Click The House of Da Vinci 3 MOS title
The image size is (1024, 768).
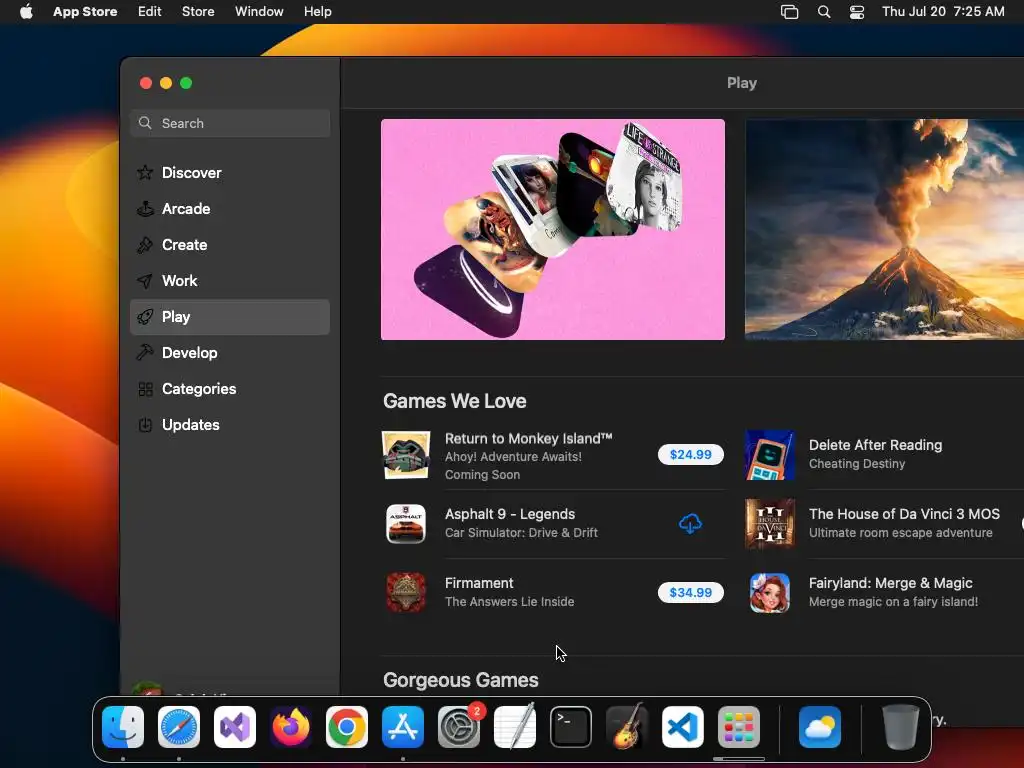(x=904, y=515)
